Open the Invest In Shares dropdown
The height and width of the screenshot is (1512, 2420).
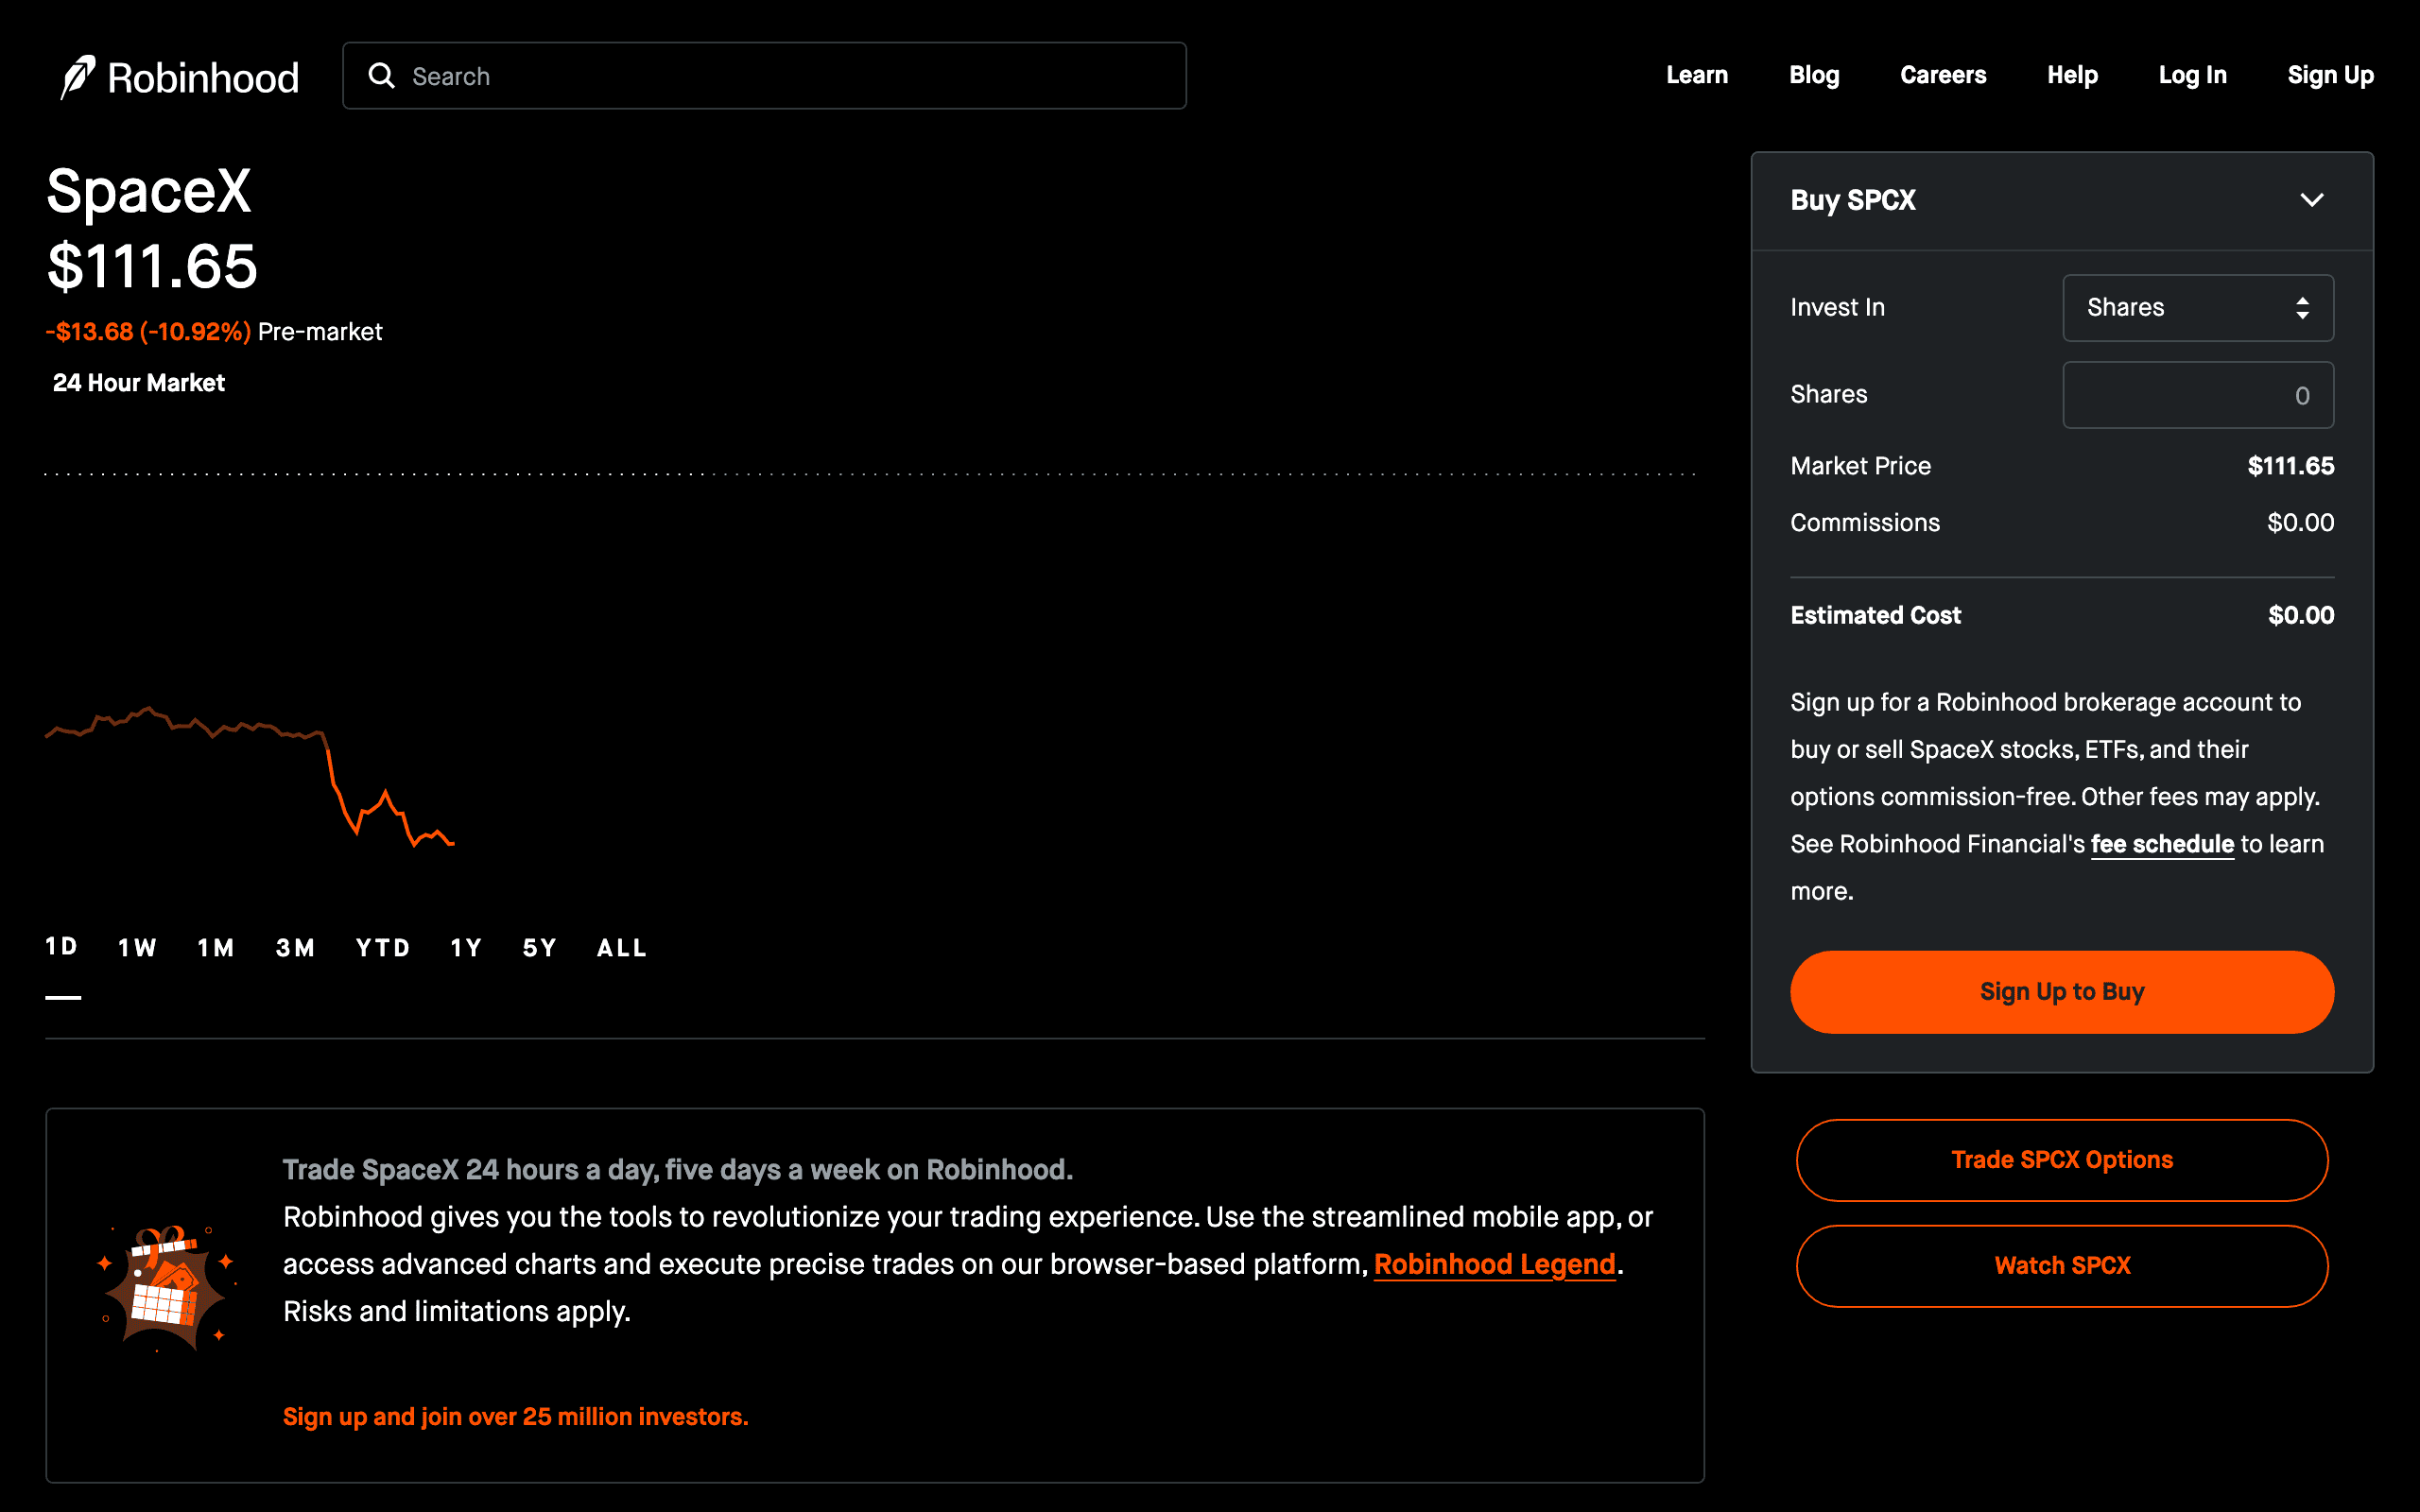(2198, 308)
